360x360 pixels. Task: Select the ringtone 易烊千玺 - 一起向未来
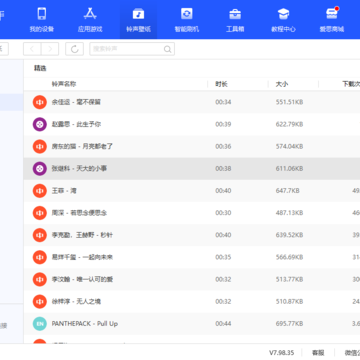click(82, 257)
